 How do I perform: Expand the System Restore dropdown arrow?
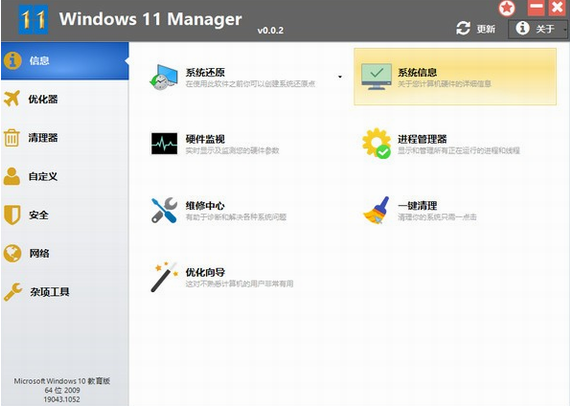click(340, 77)
